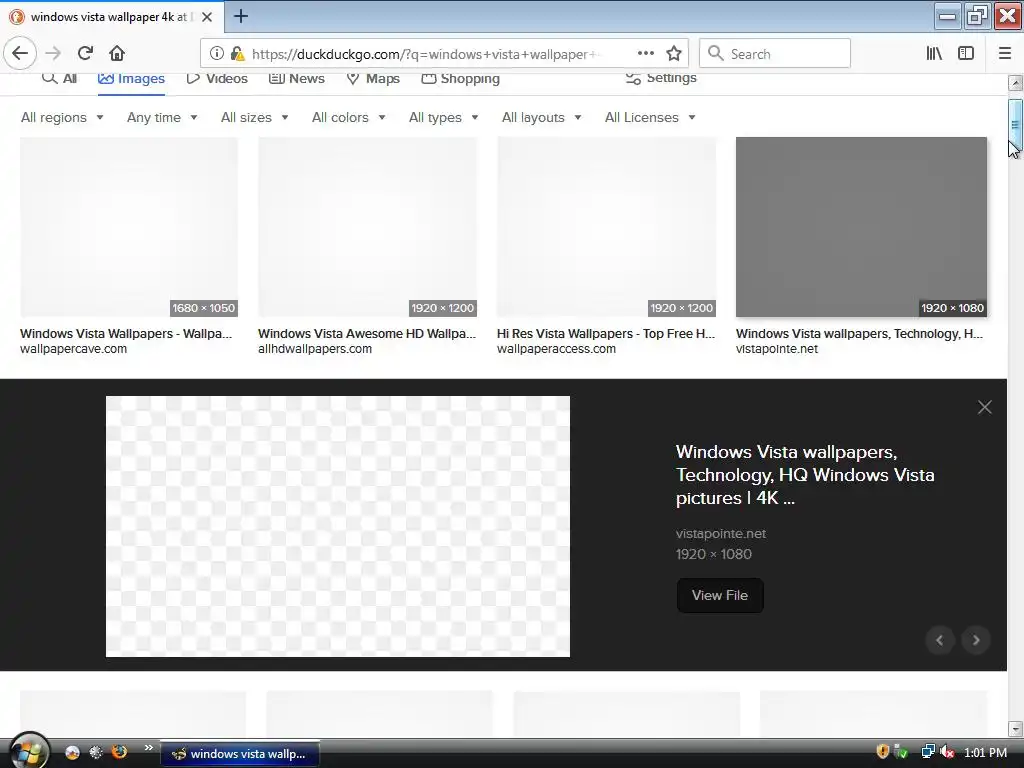The height and width of the screenshot is (768, 1024).
Task: Click the vertical scrollbar thumb
Action: (x=1015, y=125)
